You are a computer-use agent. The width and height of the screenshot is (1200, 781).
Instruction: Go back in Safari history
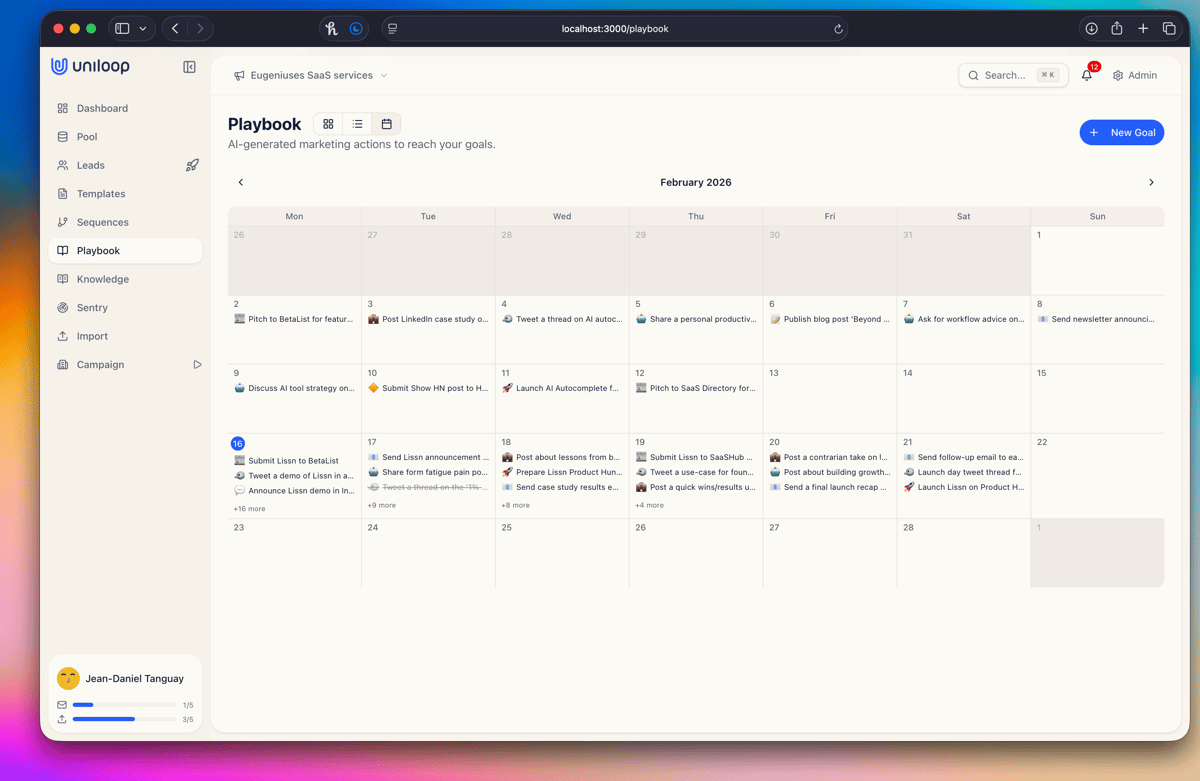(x=175, y=29)
